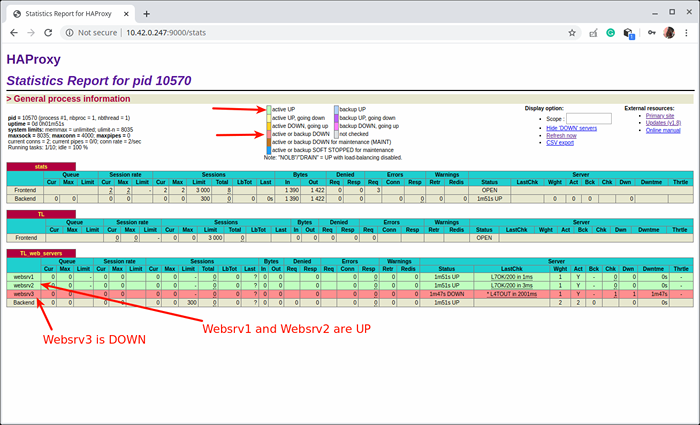Click stats Frontend session limit '3 000'

tap(203, 190)
